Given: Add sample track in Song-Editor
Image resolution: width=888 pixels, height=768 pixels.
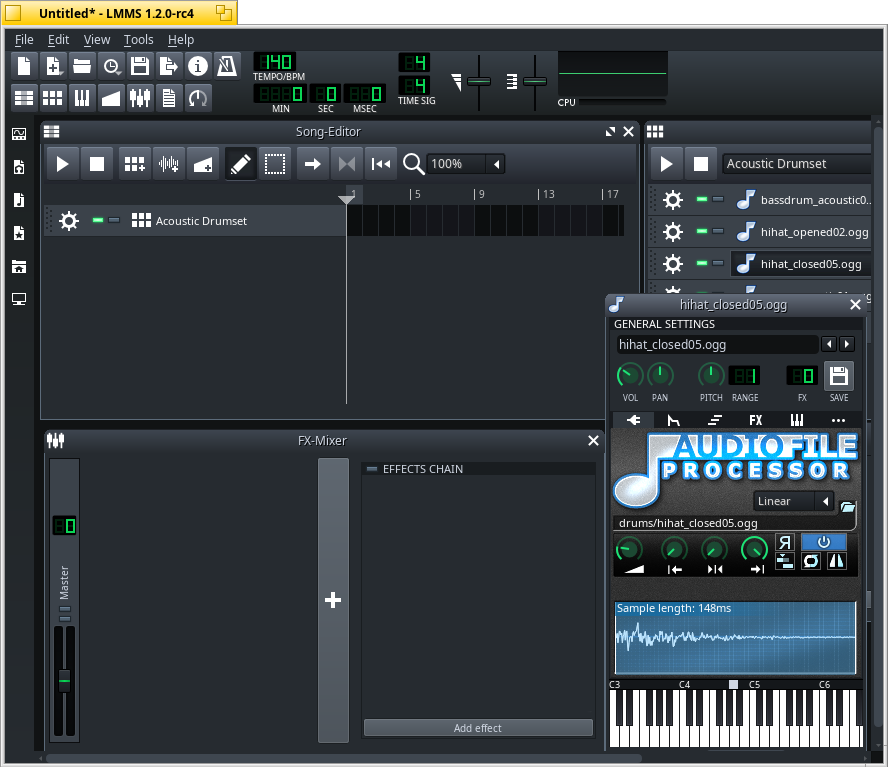Looking at the screenshot, I should (x=169, y=164).
